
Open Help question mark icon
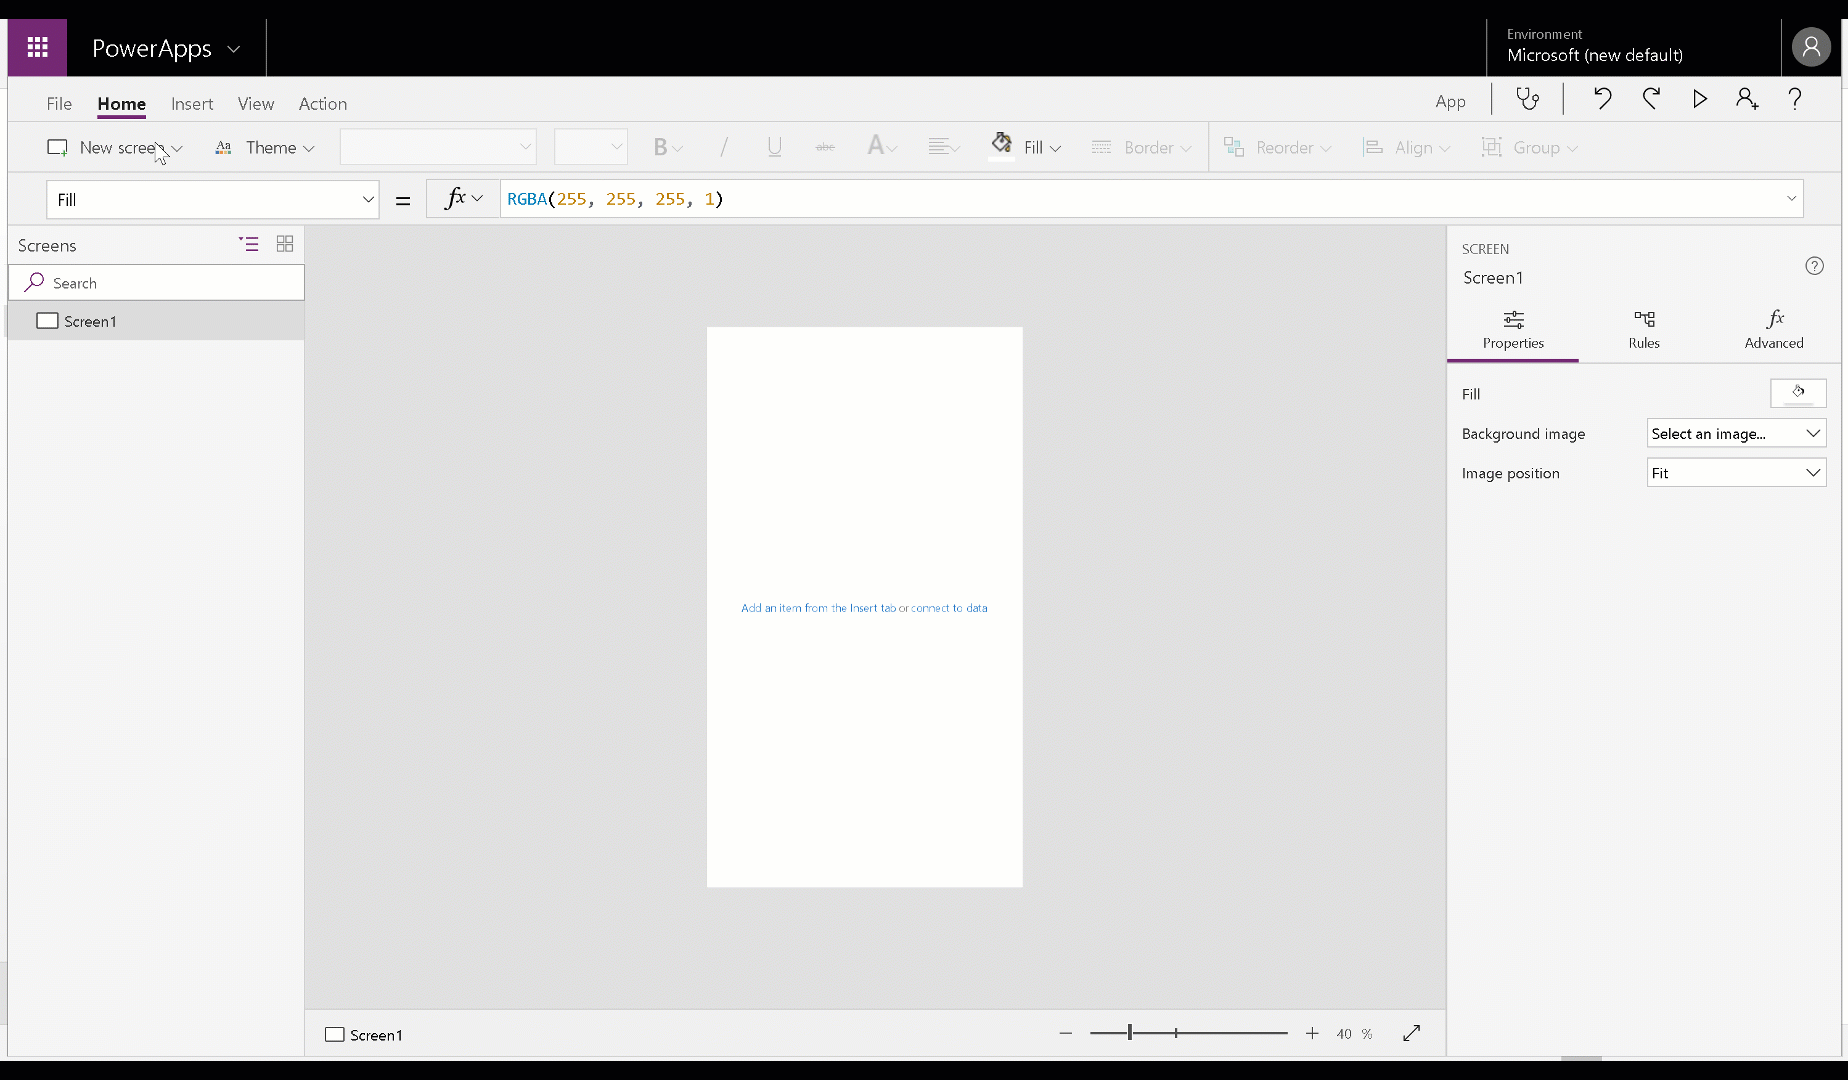point(1795,99)
